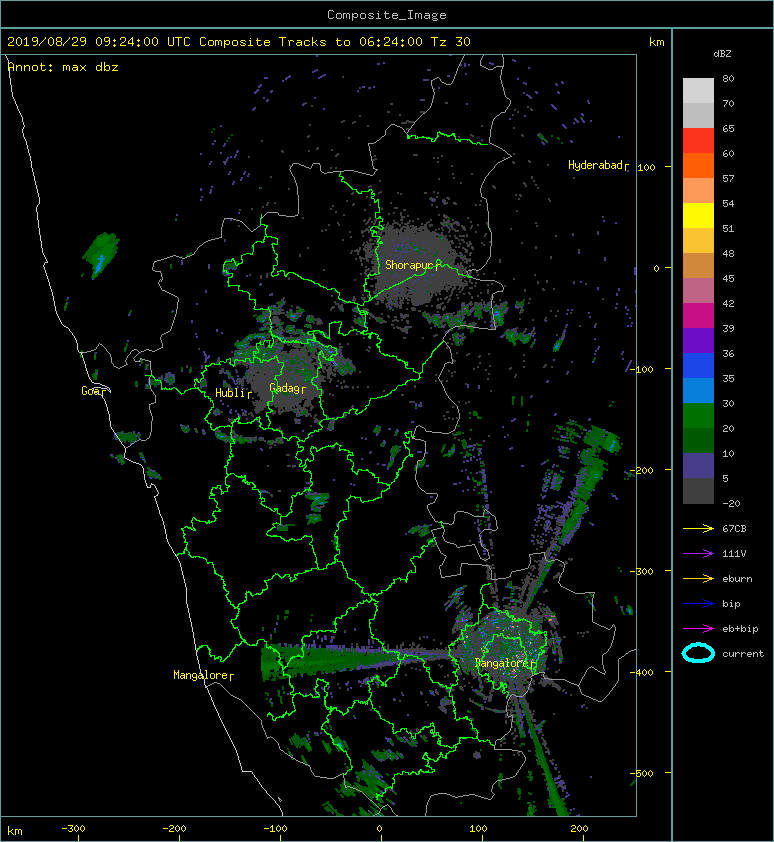Select the dark green swatch between 20 and 10

698,440
